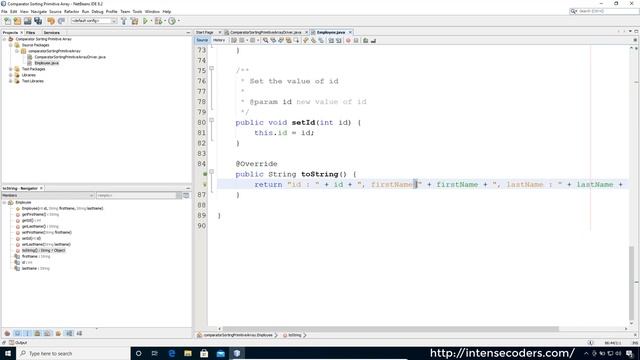Click the Redo toolbar icon
The image size is (640, 360).
coord(61,21)
